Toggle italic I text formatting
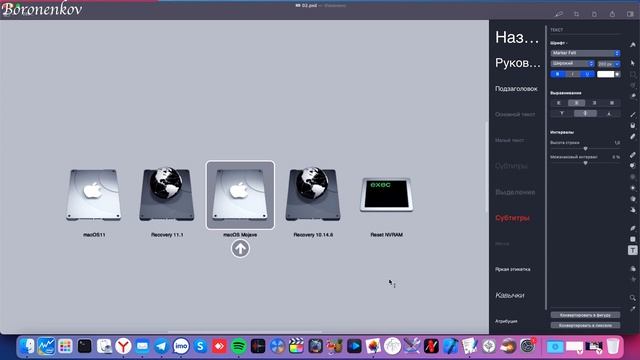Screen dimensions: 640x360 pyautogui.click(x=573, y=74)
